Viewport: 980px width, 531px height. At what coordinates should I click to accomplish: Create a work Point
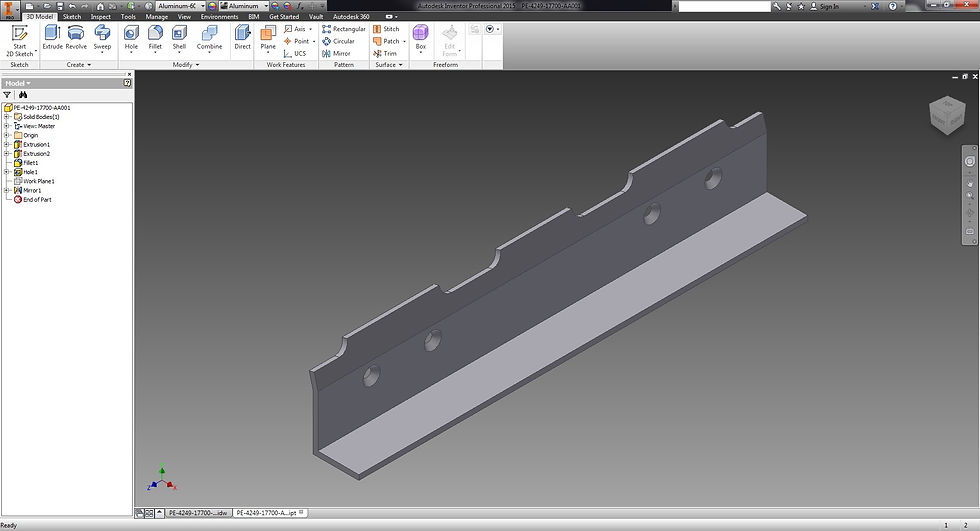(299, 41)
